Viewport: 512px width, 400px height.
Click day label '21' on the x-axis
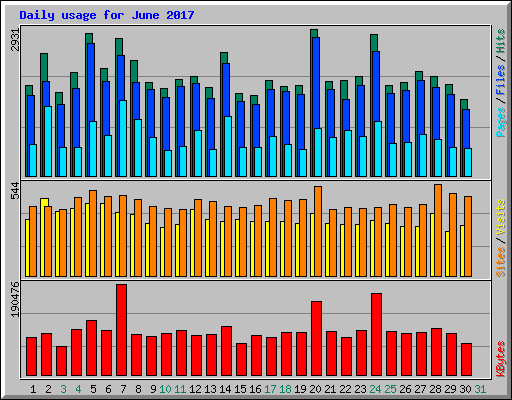point(330,389)
